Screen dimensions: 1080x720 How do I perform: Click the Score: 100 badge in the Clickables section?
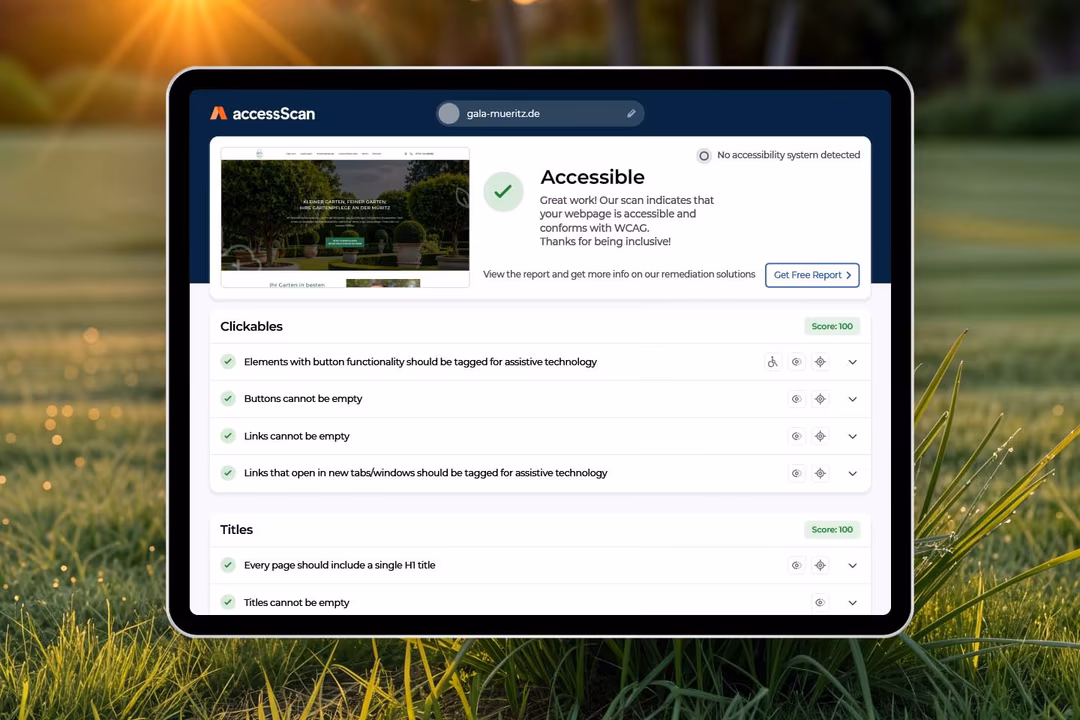[x=832, y=326]
